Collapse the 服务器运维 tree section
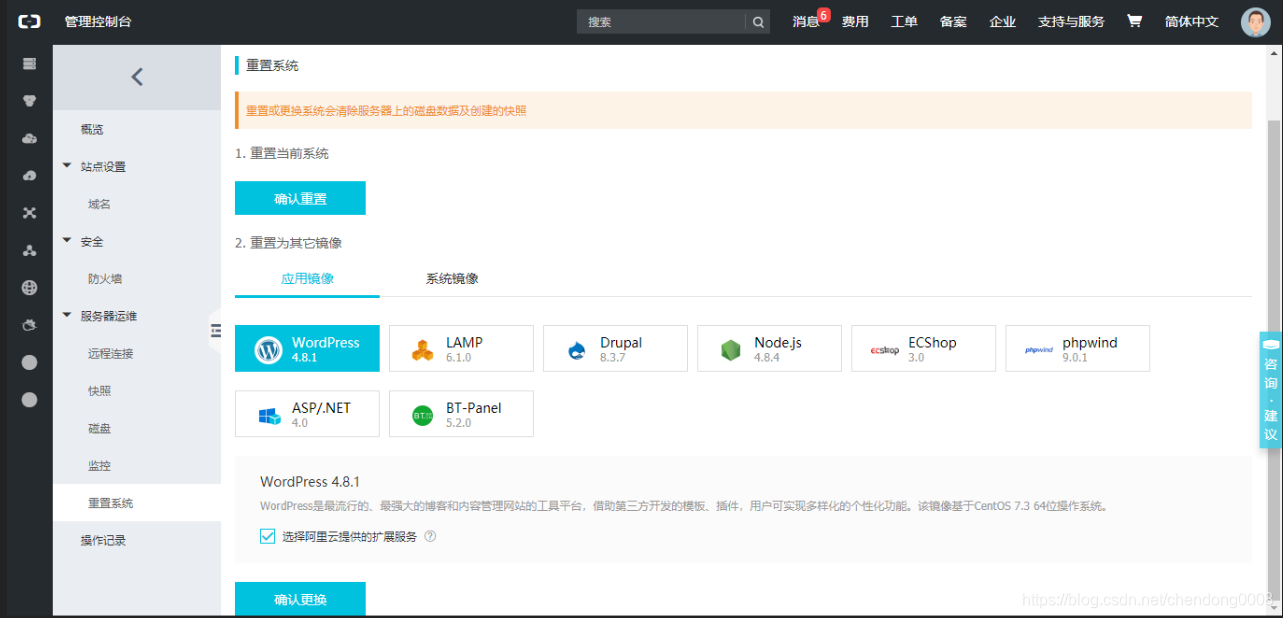The image size is (1283, 618). tap(67, 316)
